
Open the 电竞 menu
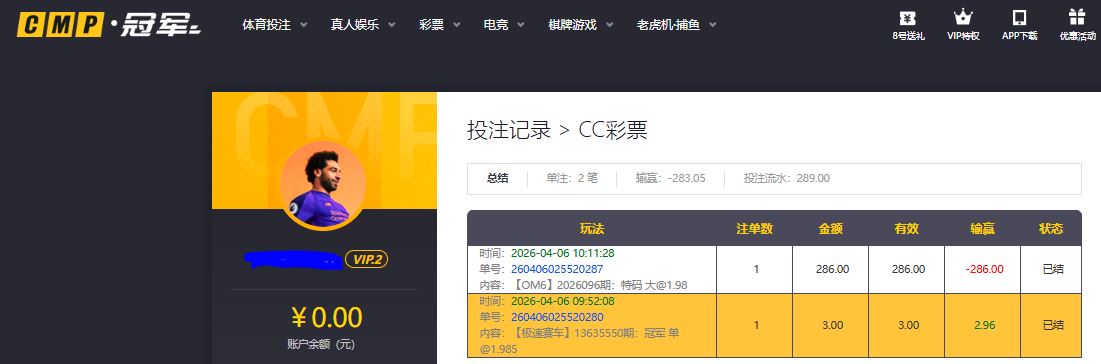click(x=496, y=25)
